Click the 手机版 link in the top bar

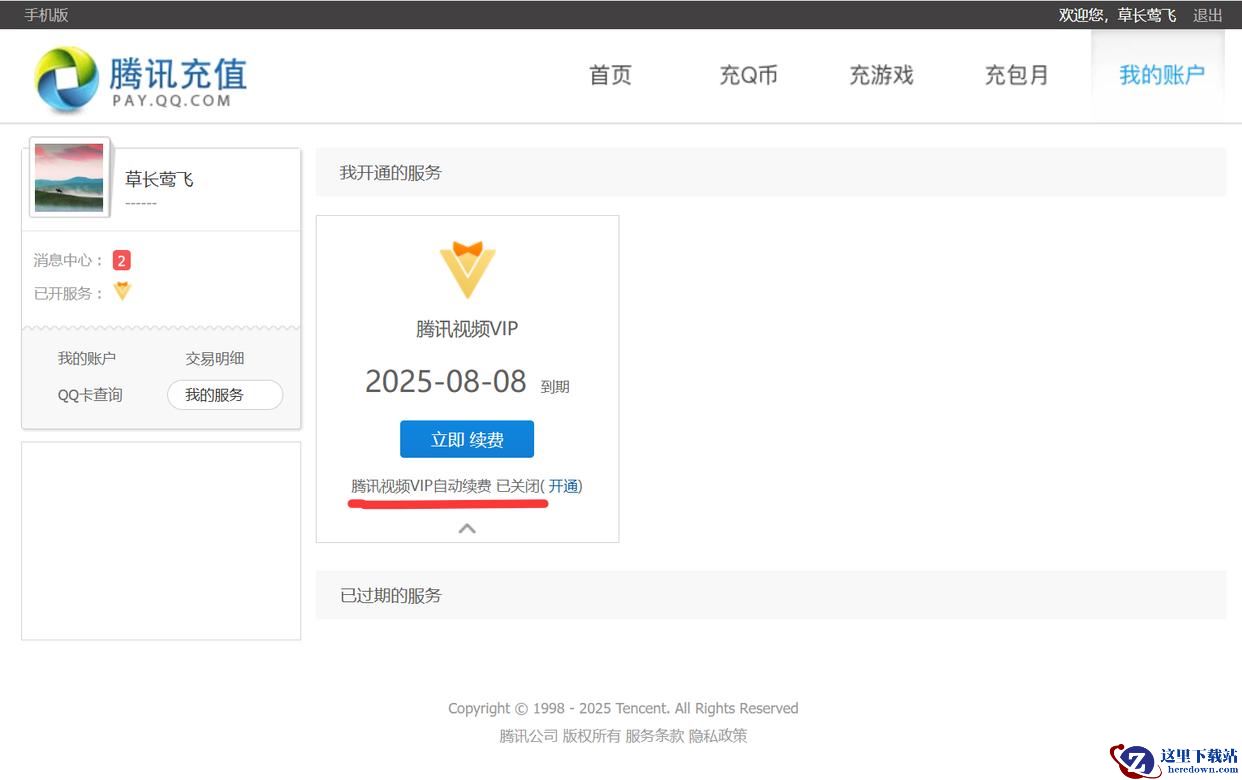46,15
